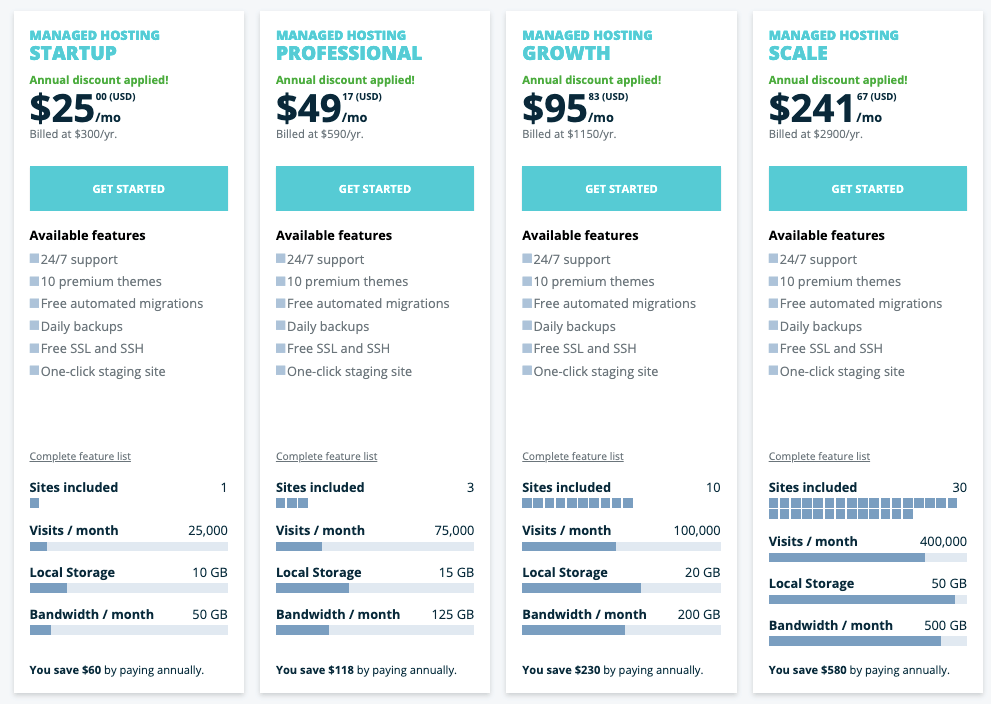Select the bullet icon for Free SSL and SSH in Growth

(x=527, y=348)
